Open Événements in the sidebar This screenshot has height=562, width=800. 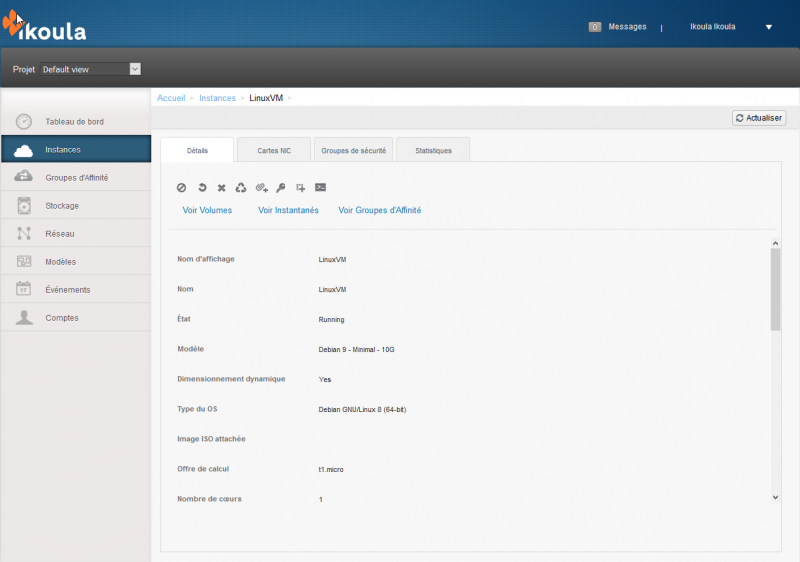[x=76, y=289]
